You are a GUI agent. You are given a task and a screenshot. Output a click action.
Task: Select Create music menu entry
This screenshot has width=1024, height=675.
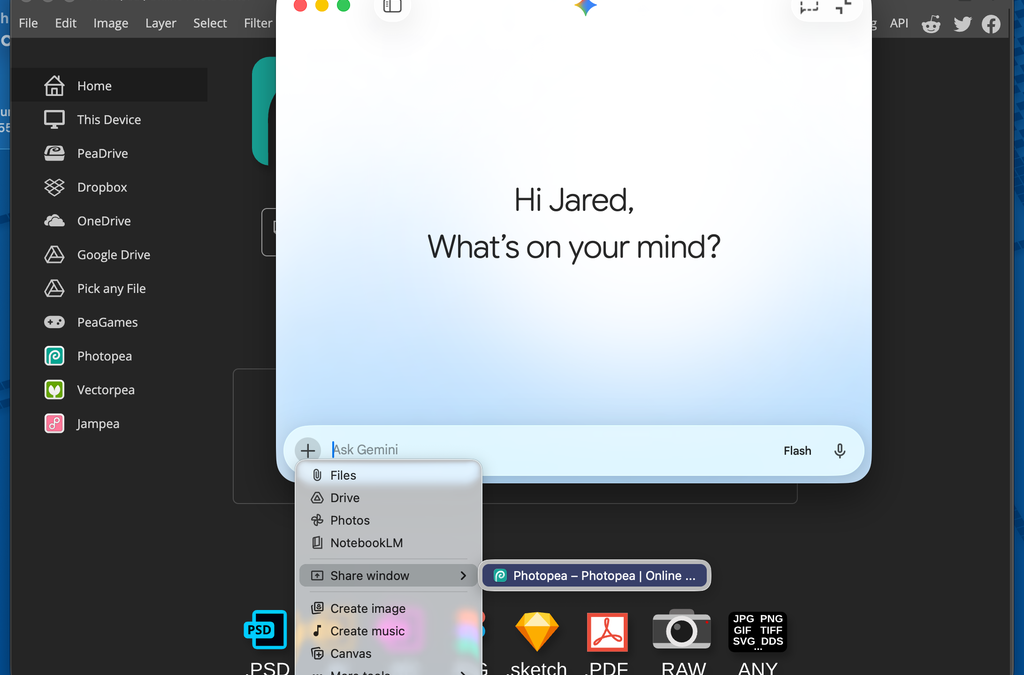389,631
